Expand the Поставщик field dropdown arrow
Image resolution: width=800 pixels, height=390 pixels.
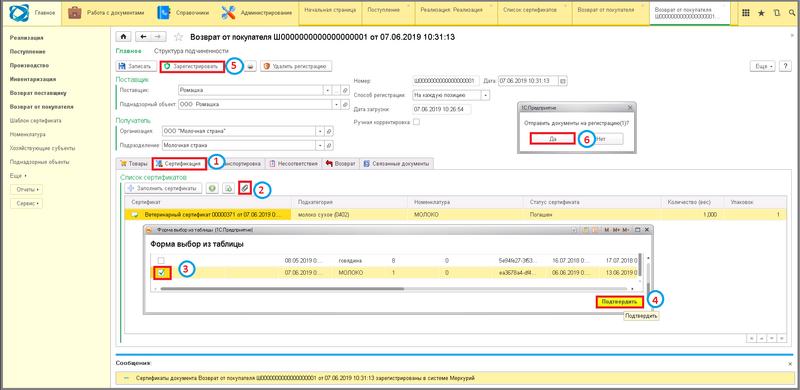pyautogui.click(x=327, y=90)
